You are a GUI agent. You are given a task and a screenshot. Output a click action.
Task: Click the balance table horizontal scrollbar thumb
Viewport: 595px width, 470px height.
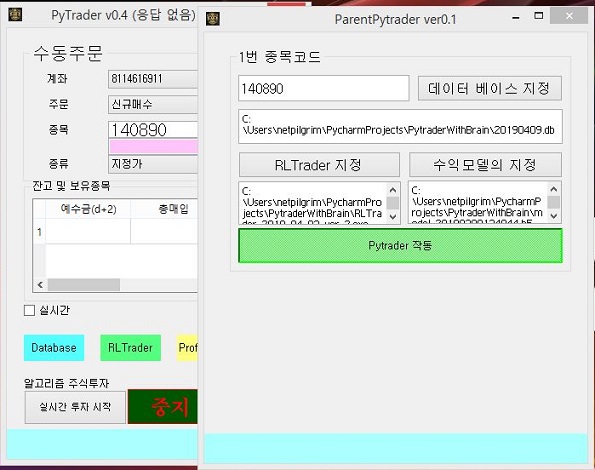(83, 285)
